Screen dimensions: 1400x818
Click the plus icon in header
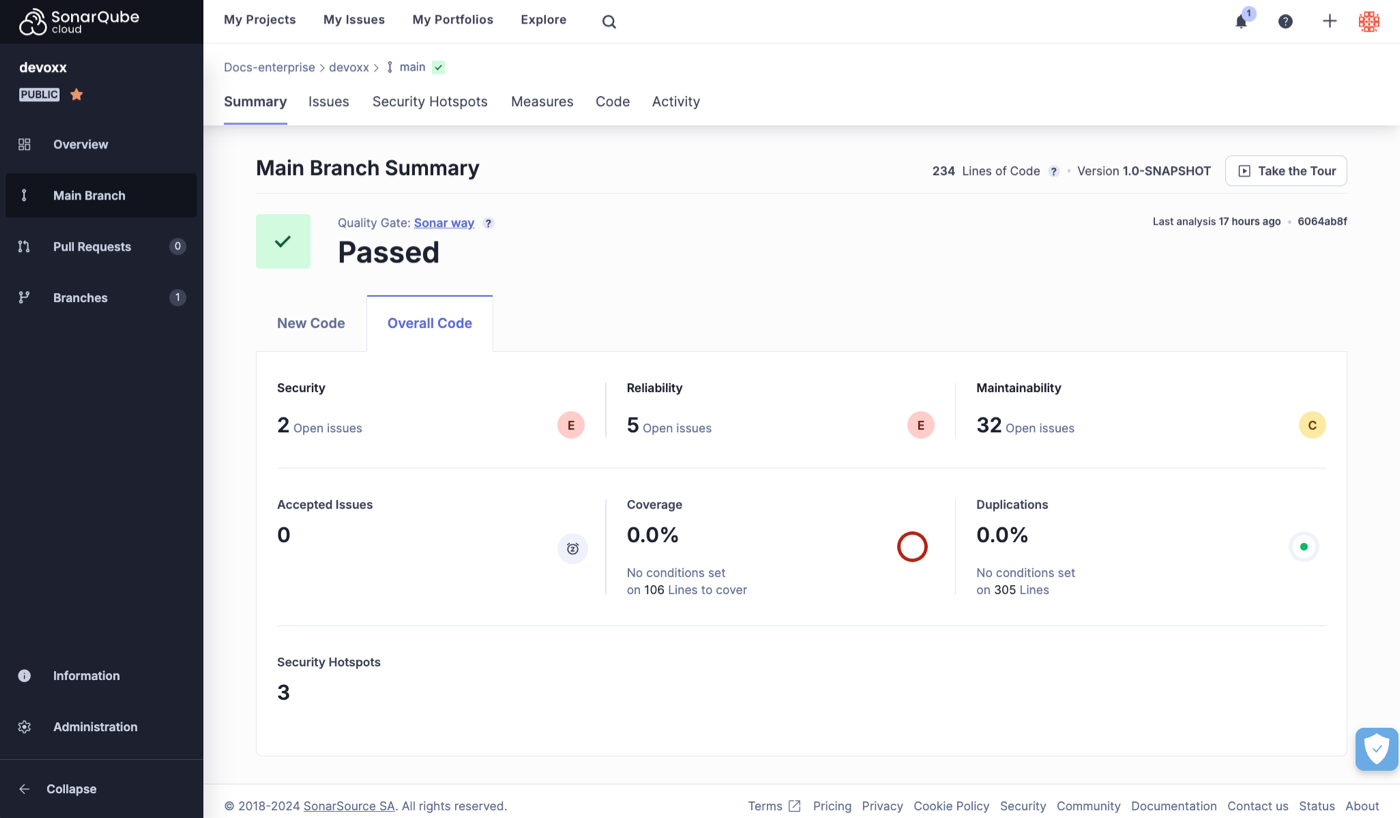1329,21
